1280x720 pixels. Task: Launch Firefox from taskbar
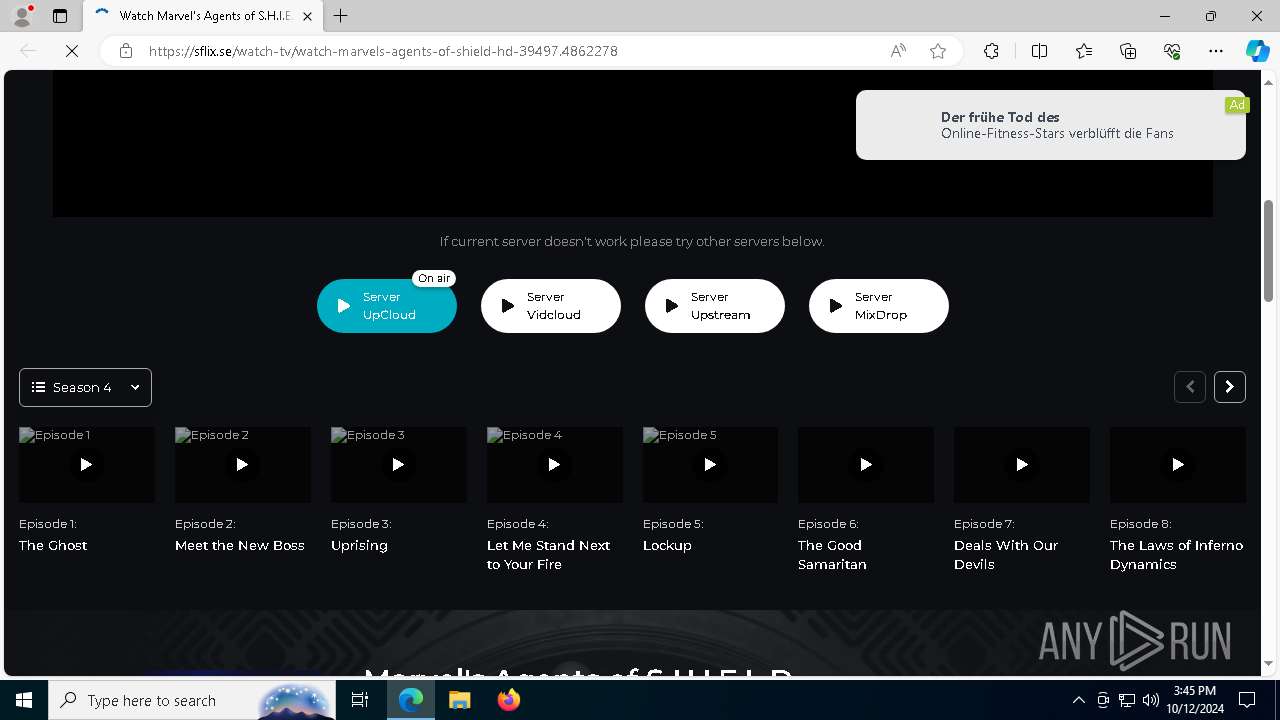click(508, 700)
